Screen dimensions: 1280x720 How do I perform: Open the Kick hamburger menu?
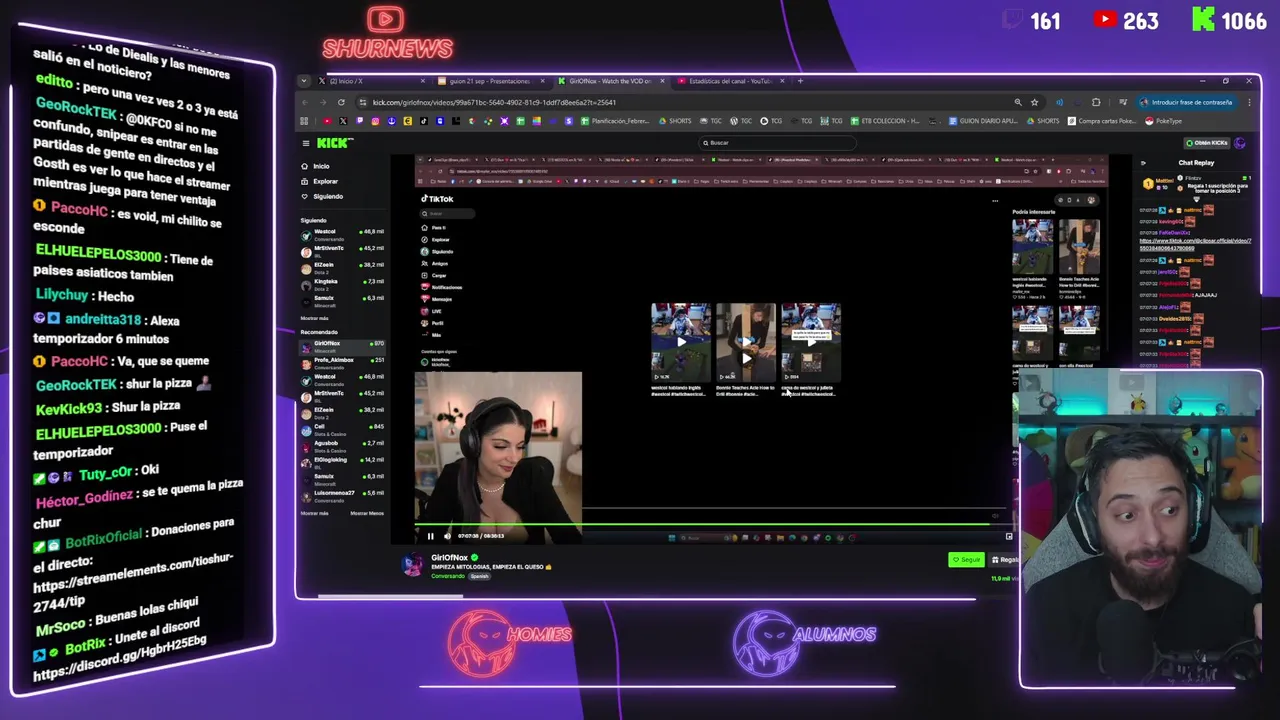click(x=305, y=143)
